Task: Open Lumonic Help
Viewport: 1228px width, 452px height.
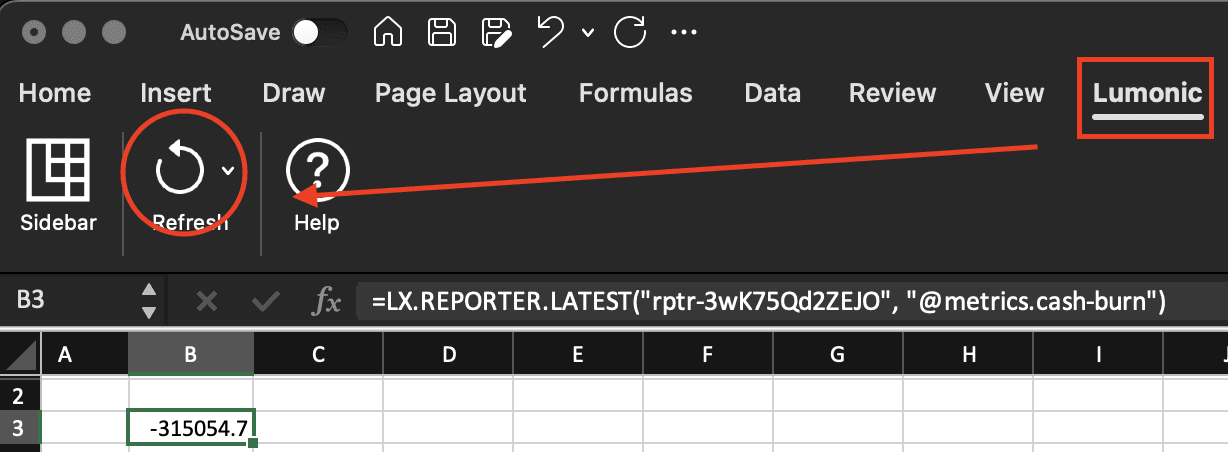Action: [316, 187]
